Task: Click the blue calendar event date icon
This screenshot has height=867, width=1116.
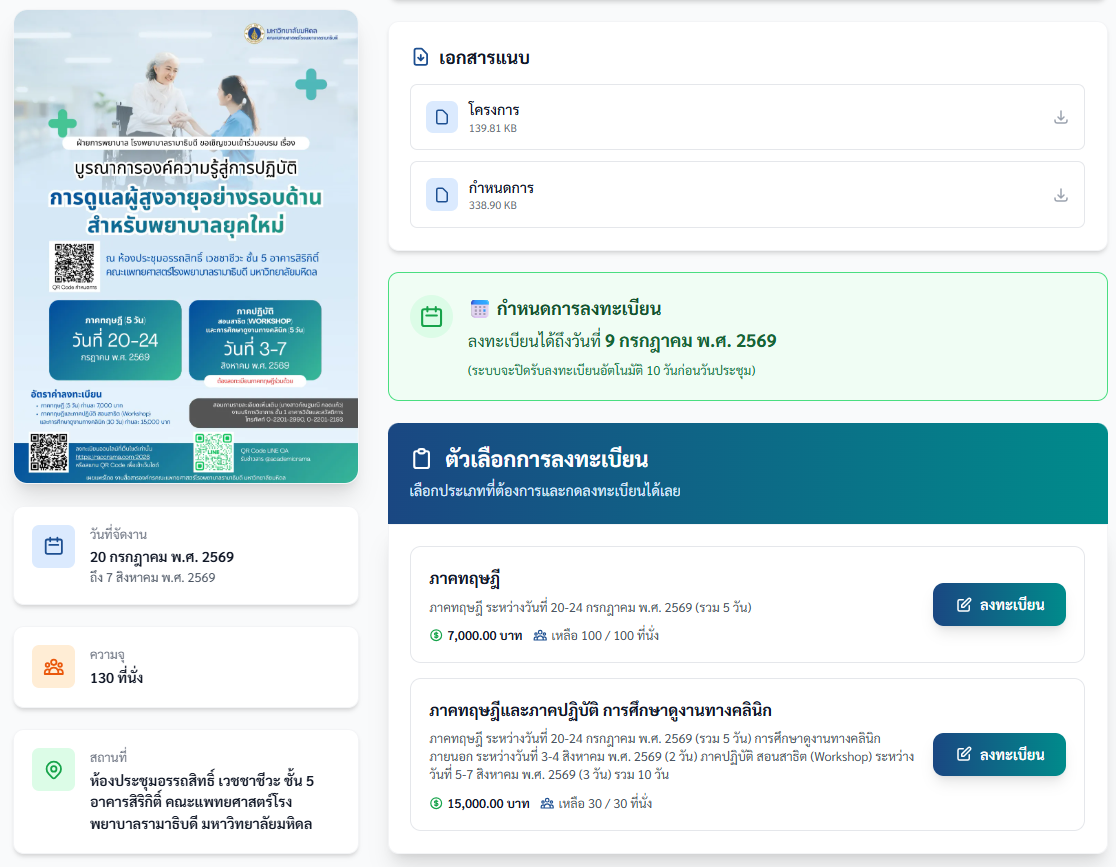Action: (x=54, y=546)
